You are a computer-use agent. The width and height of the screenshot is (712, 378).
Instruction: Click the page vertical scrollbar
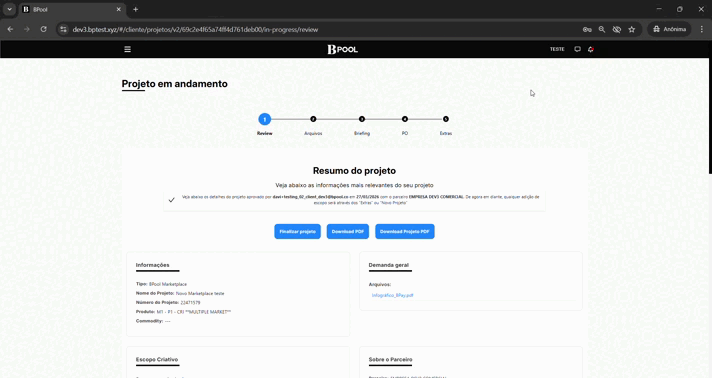[710, 116]
